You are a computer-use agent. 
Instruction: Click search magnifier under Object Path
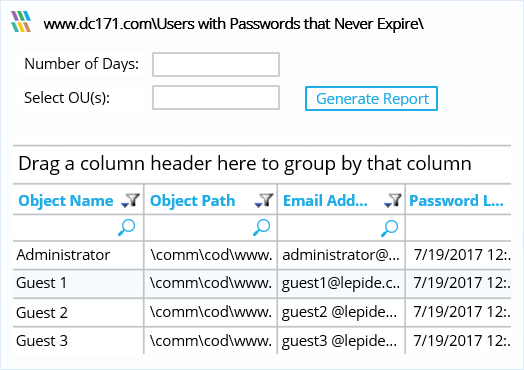coord(261,228)
